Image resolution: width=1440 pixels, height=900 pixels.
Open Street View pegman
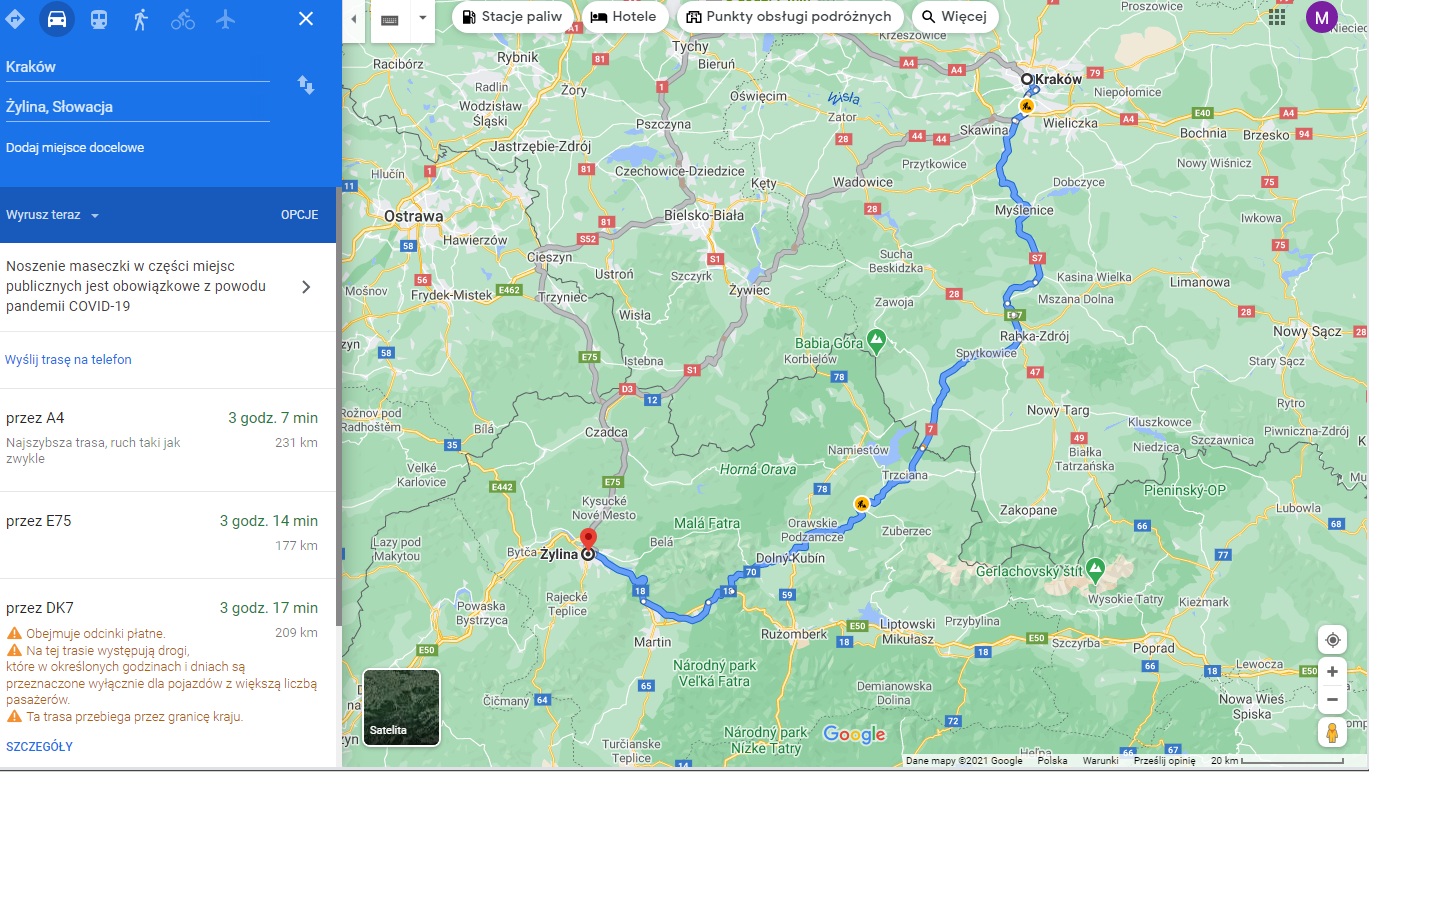click(1332, 733)
